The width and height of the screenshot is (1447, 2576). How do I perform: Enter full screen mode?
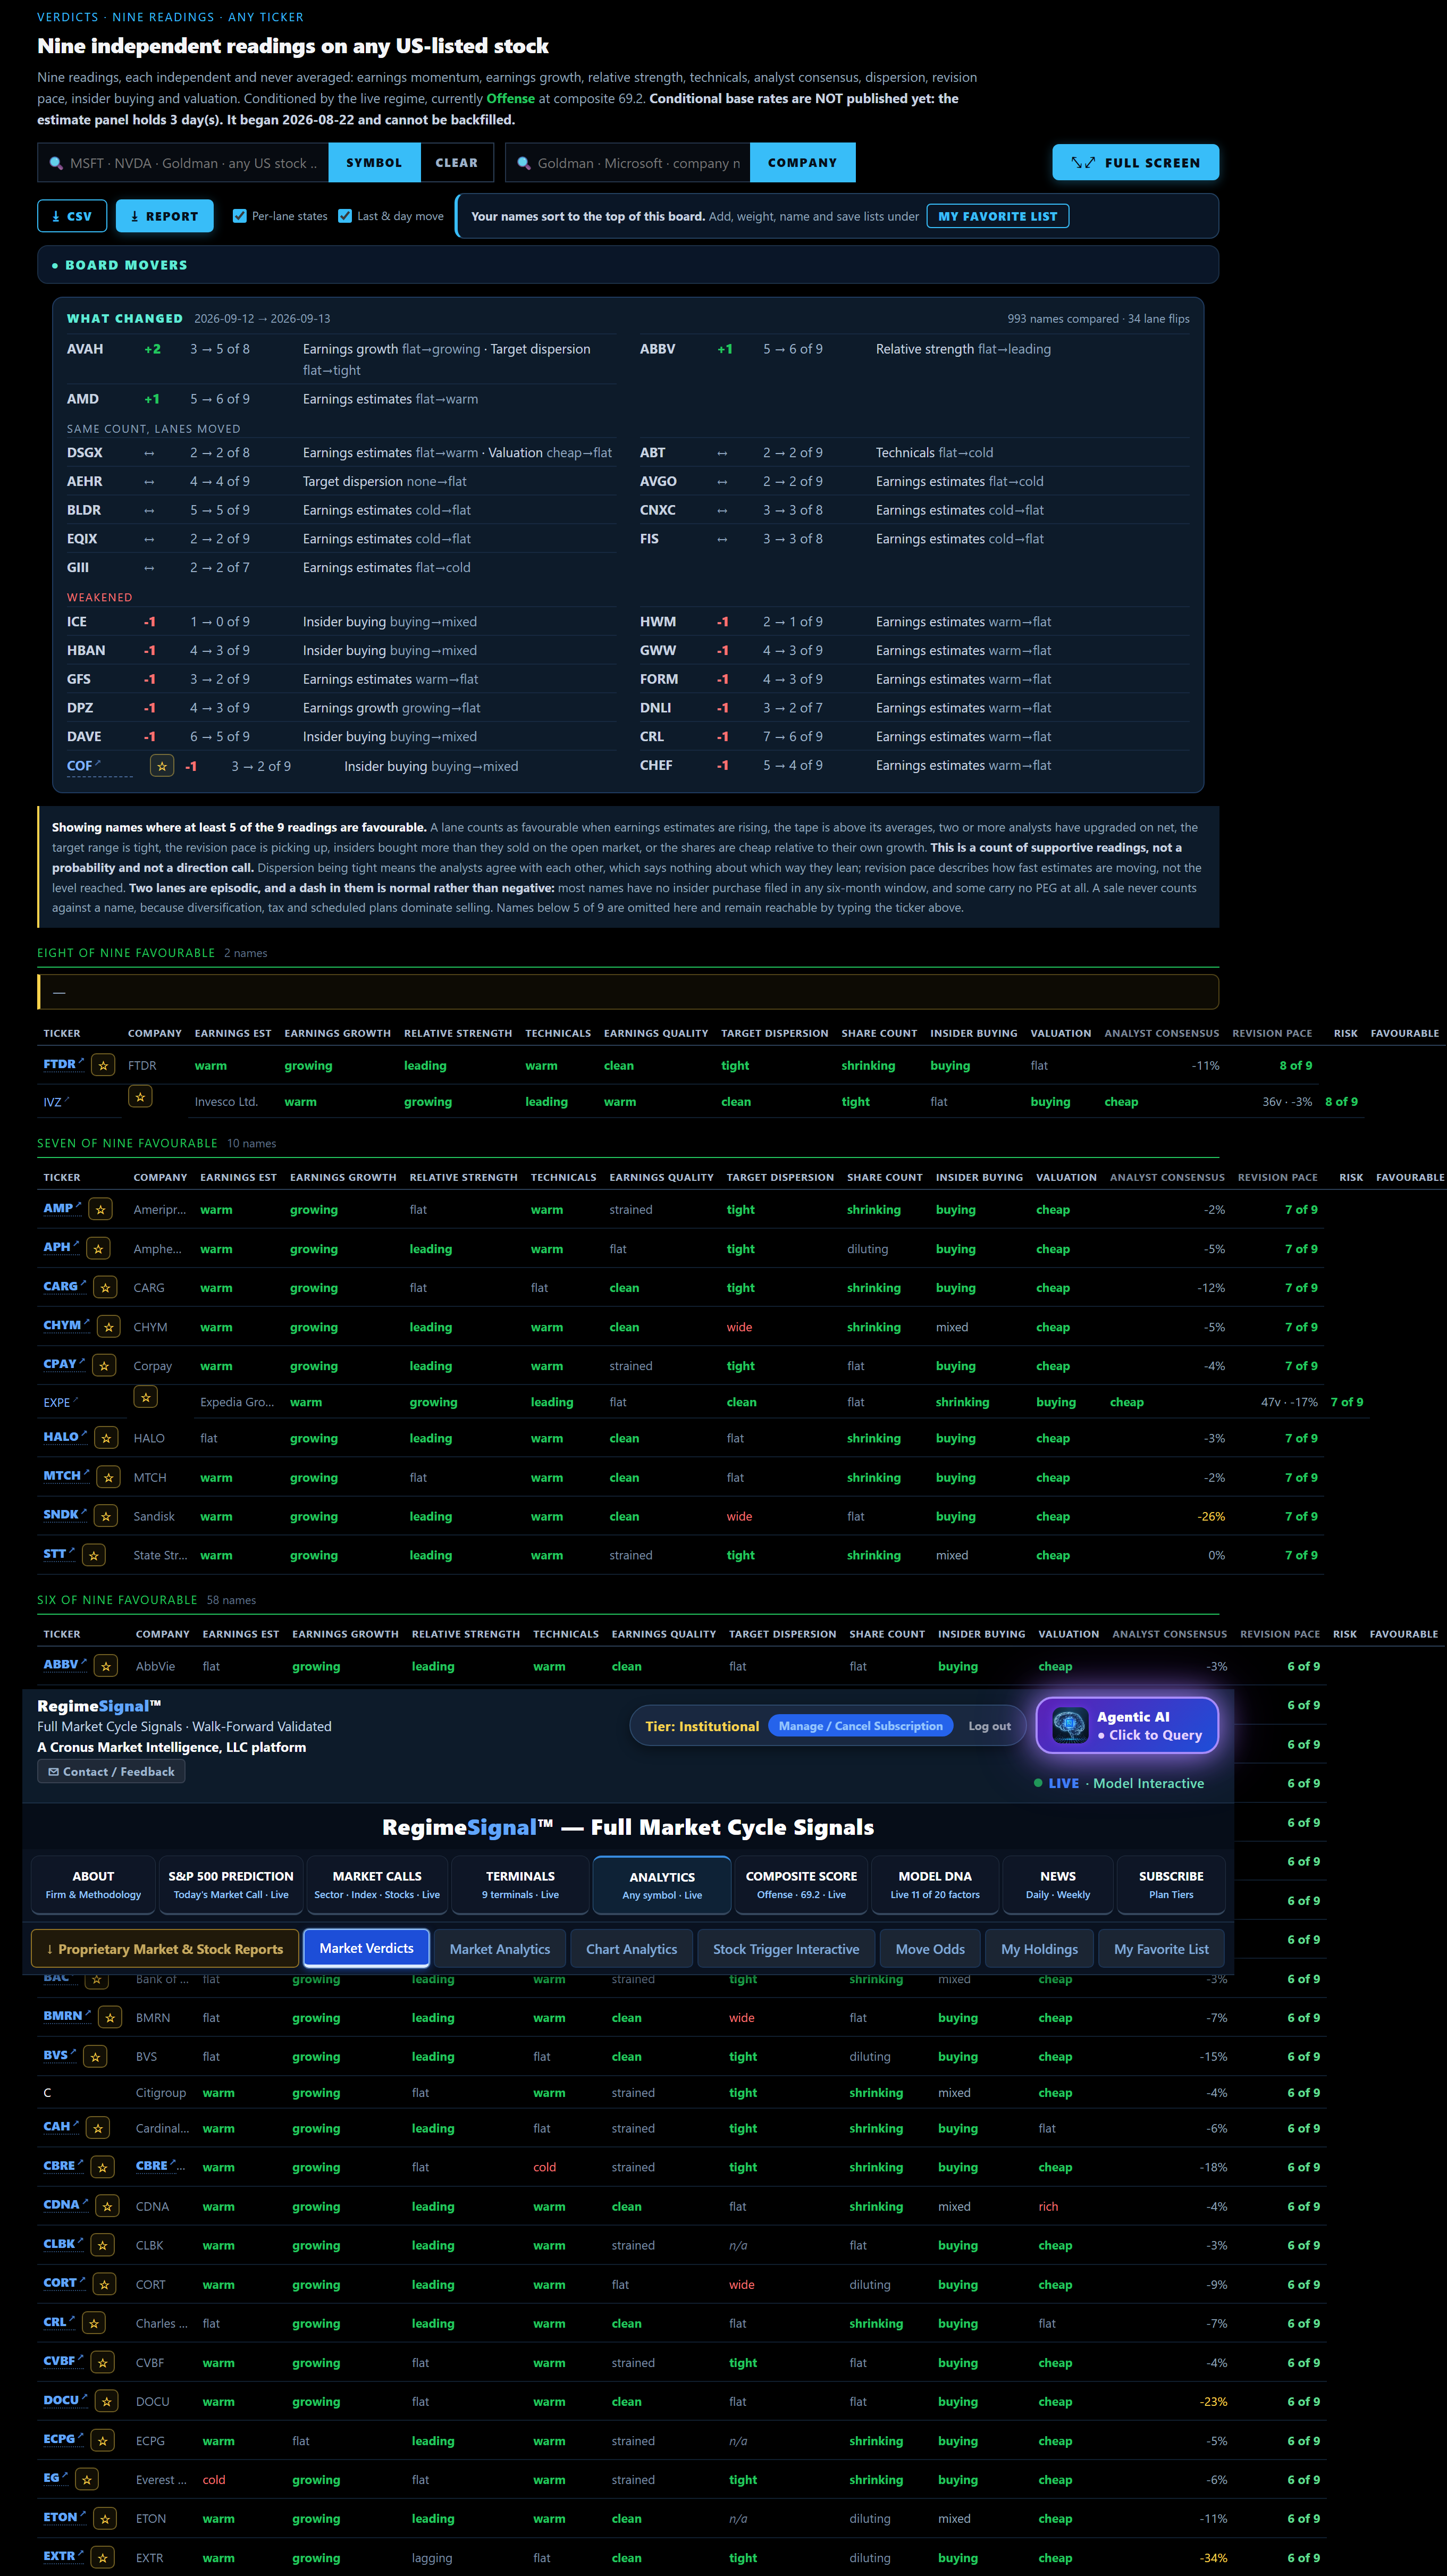pos(1135,163)
